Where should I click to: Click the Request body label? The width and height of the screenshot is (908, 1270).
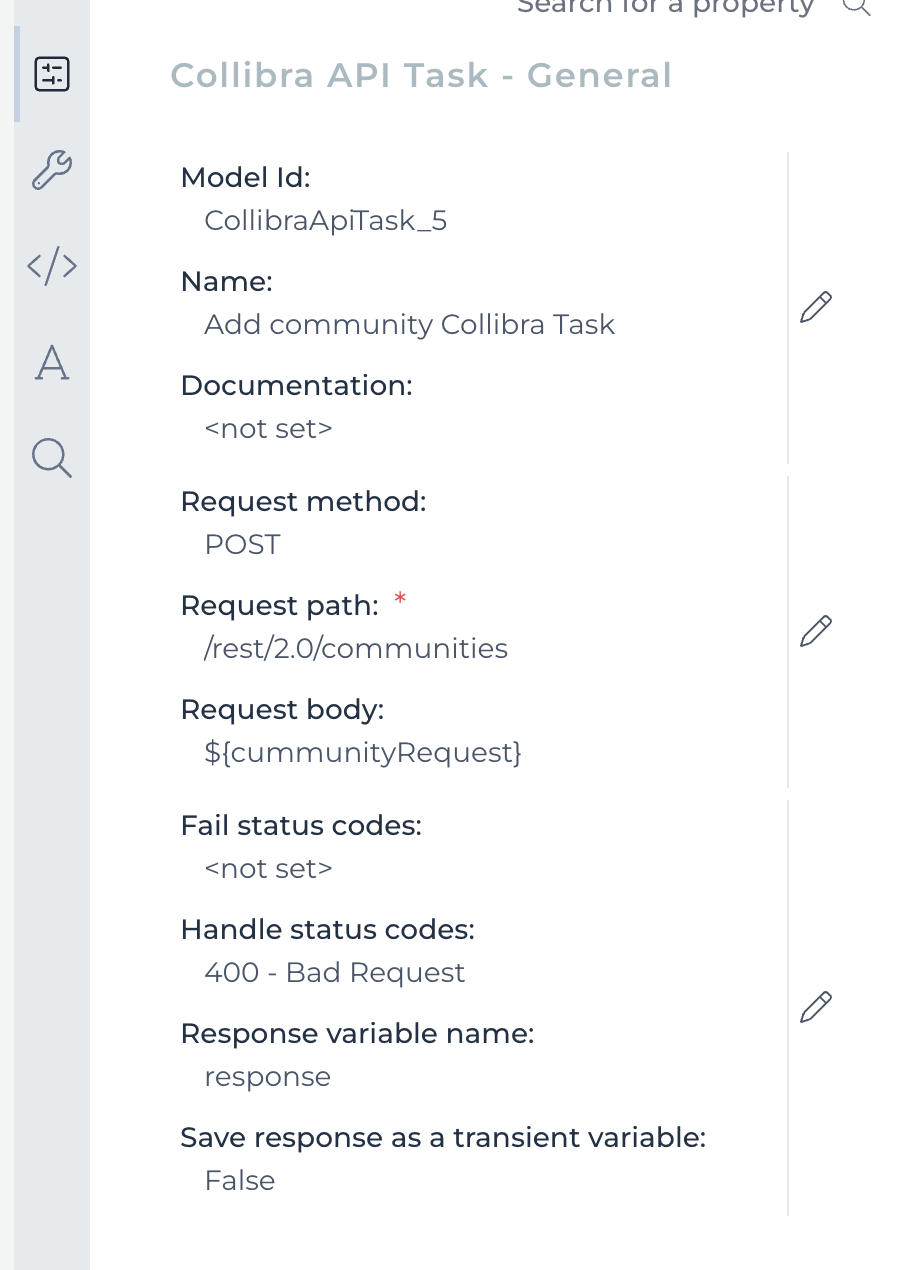tap(283, 710)
